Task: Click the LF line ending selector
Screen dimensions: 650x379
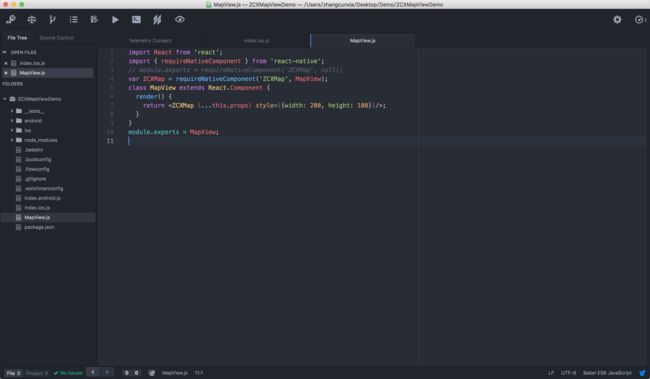Action: (551, 373)
